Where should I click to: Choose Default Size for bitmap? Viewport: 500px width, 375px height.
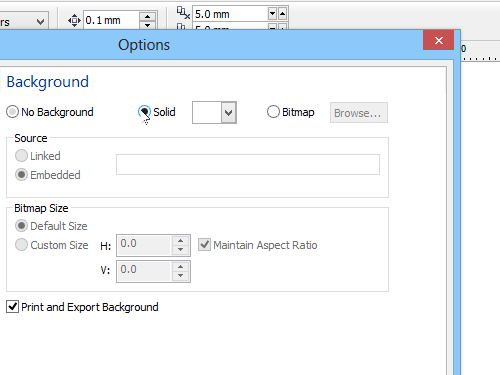click(x=21, y=226)
